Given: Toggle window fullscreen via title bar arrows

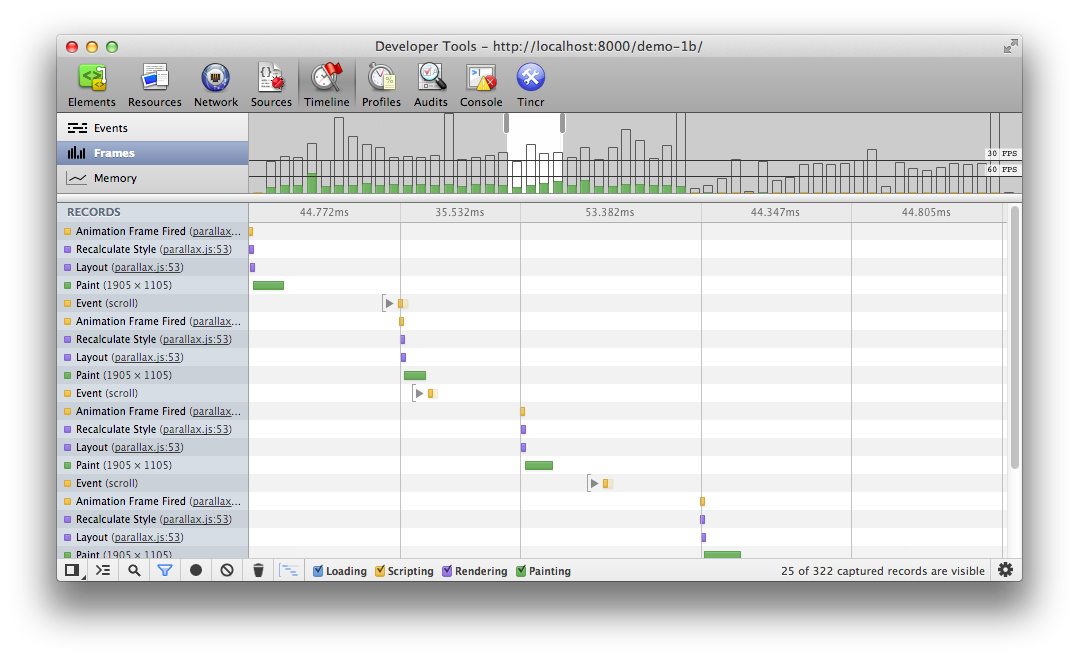Looking at the screenshot, I should point(1010,46).
